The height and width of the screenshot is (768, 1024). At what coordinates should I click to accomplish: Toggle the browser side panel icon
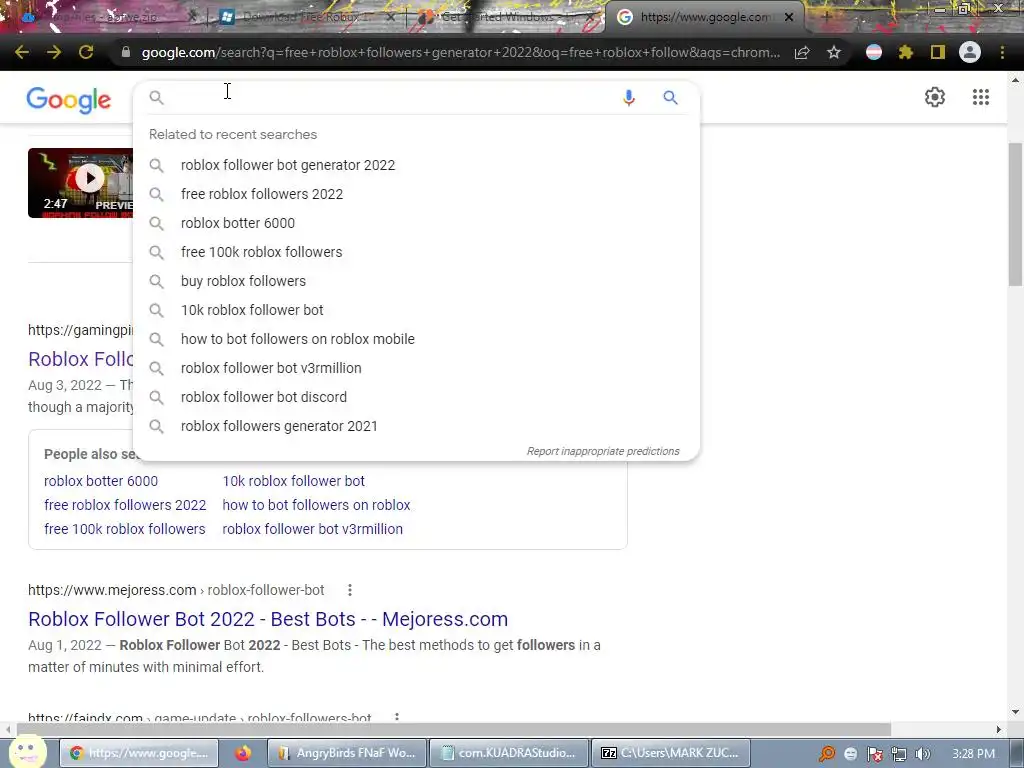[x=938, y=52]
